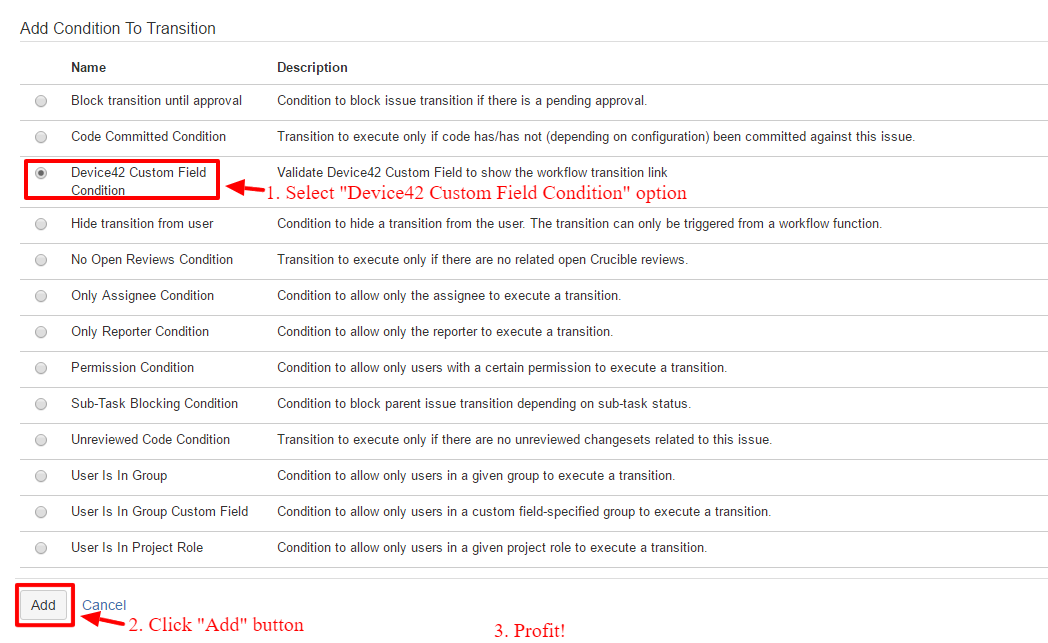Select the Sub-Task Blocking Condition
This screenshot has width=1048, height=643.
40,403
